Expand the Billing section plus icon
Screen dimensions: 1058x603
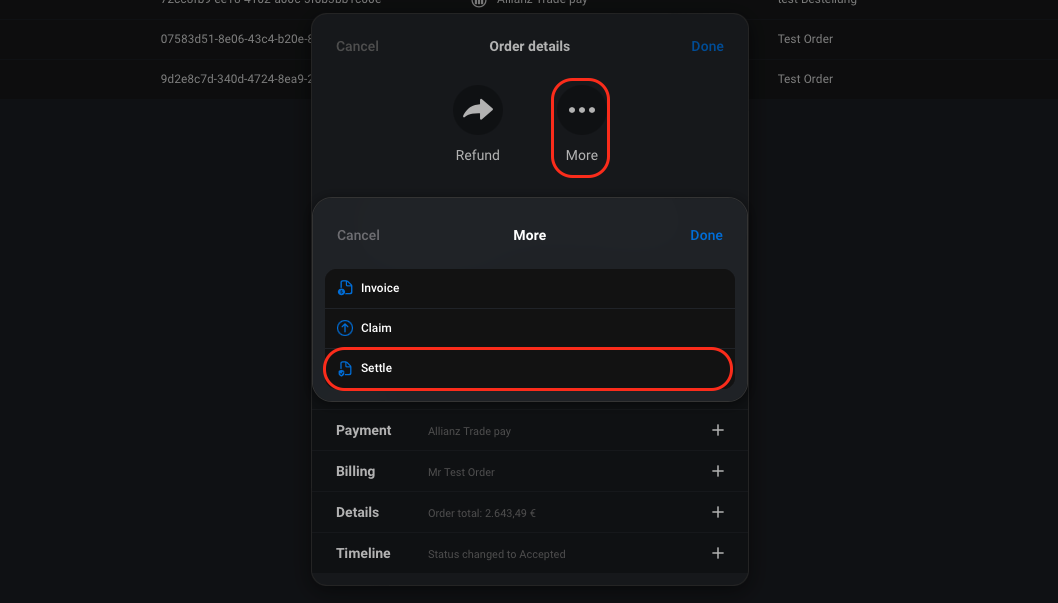click(718, 471)
